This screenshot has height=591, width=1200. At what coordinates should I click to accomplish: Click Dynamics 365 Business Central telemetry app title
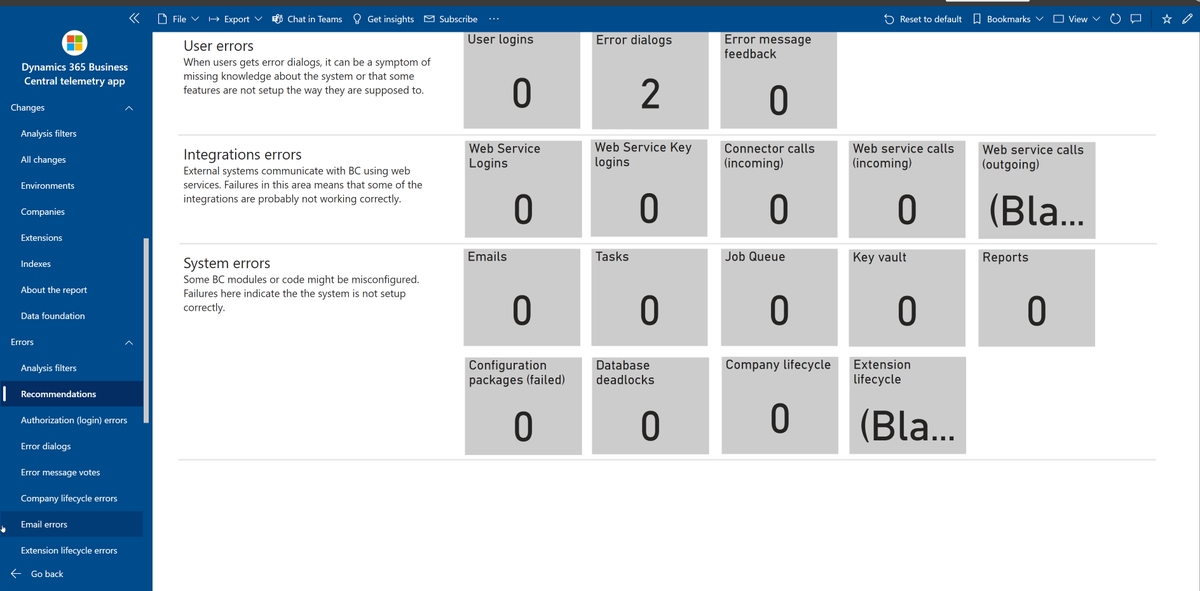75,74
